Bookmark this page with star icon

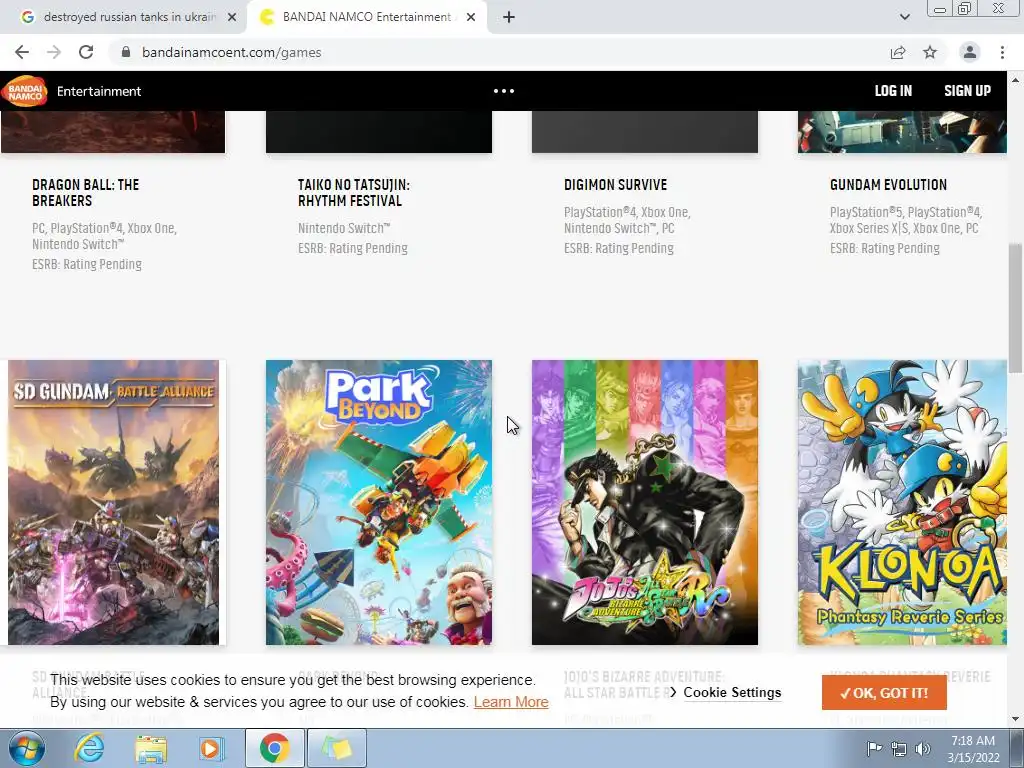[x=930, y=52]
